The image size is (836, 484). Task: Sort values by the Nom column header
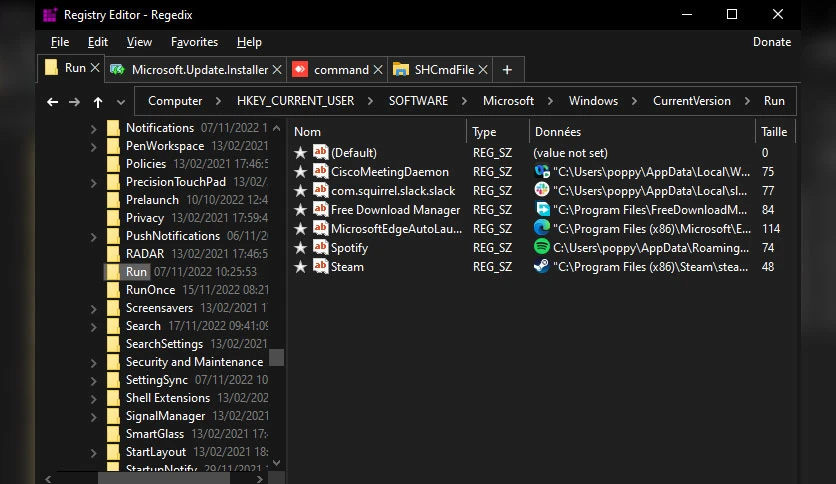(x=308, y=132)
